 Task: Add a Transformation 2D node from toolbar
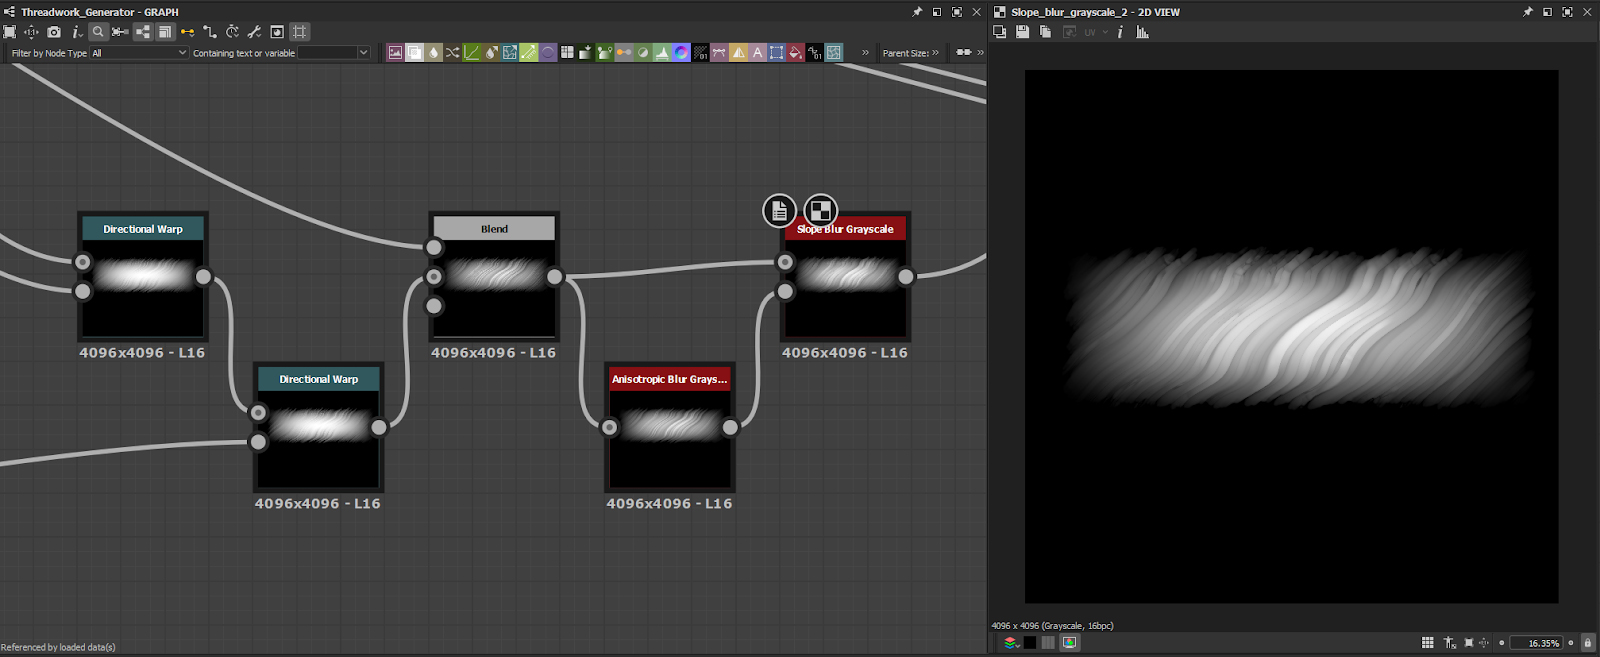pos(776,52)
